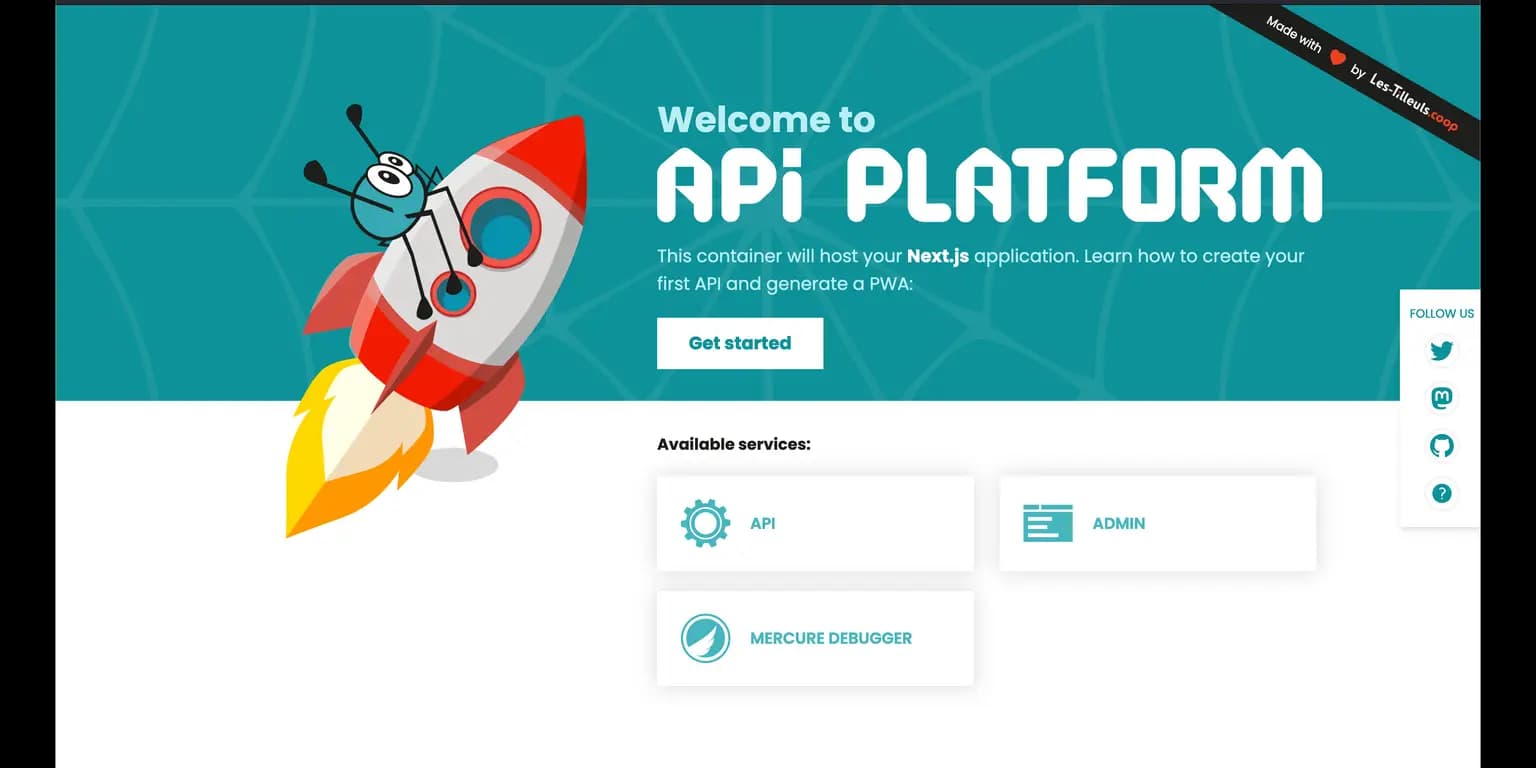1536x768 pixels.
Task: Click the API PLATFORM logo heading
Action: [x=990, y=185]
